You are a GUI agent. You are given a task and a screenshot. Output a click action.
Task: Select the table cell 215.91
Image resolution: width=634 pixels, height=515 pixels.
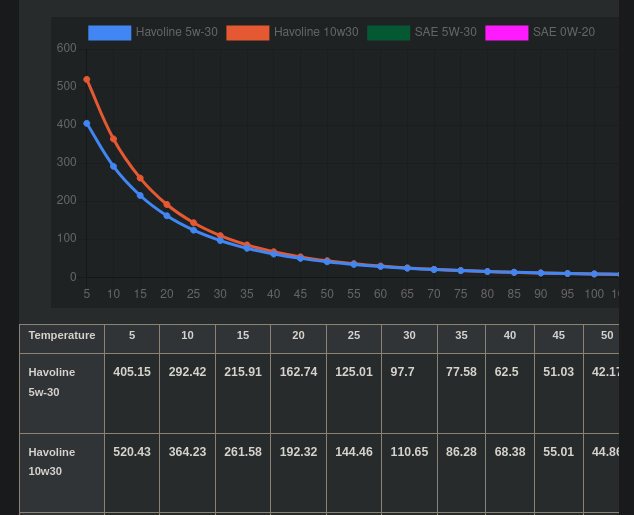coord(243,393)
